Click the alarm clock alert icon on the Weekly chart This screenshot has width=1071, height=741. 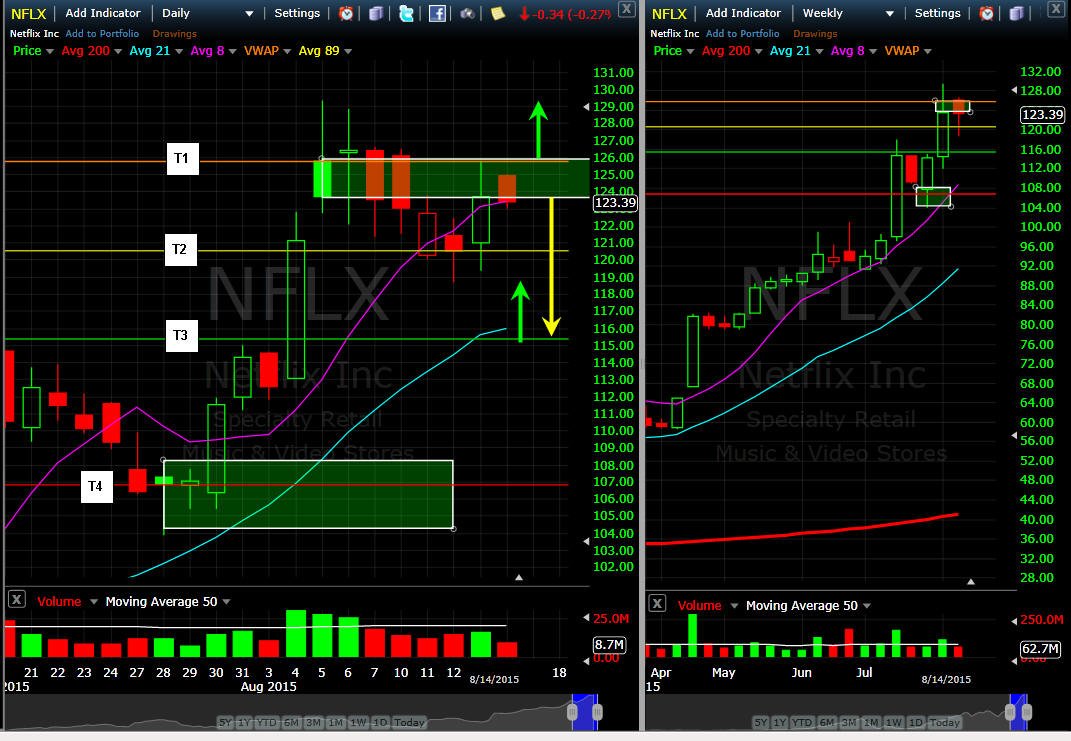click(986, 13)
